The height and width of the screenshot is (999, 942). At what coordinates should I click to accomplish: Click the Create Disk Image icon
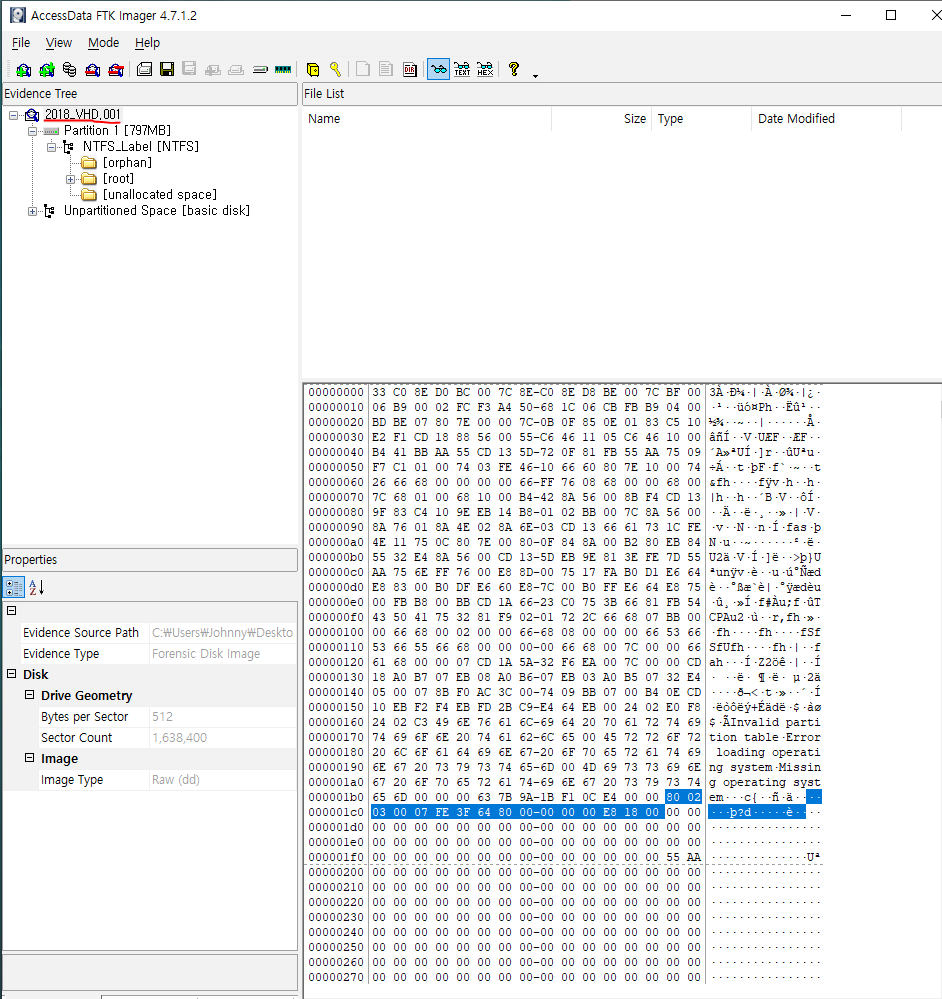tap(145, 69)
